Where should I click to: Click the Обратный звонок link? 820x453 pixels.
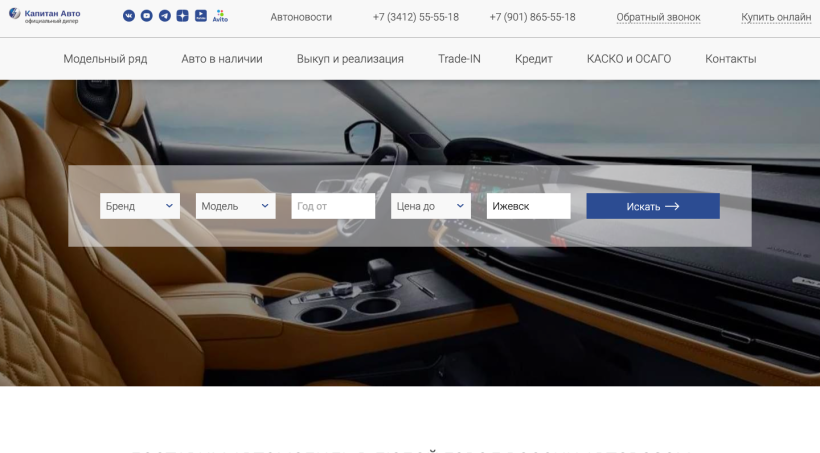658,17
